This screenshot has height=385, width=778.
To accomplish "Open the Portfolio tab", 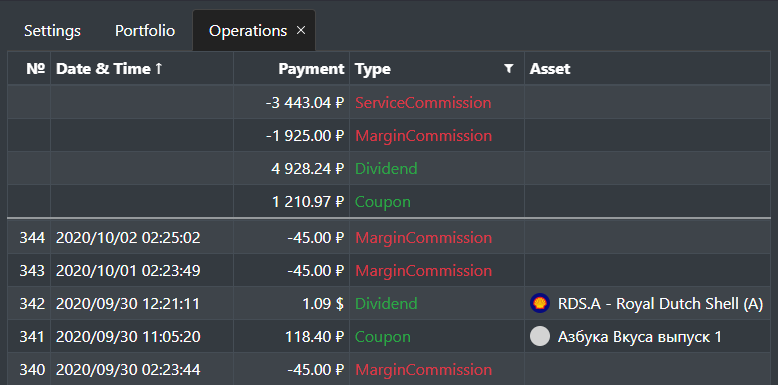I will coord(145,31).
